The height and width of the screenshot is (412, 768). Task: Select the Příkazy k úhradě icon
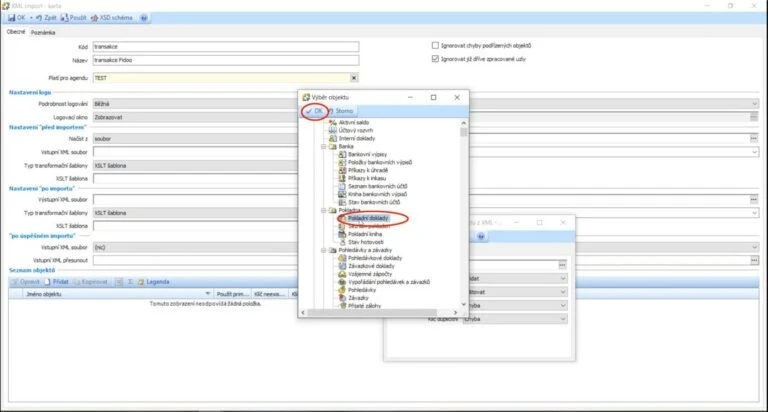[x=342, y=170]
